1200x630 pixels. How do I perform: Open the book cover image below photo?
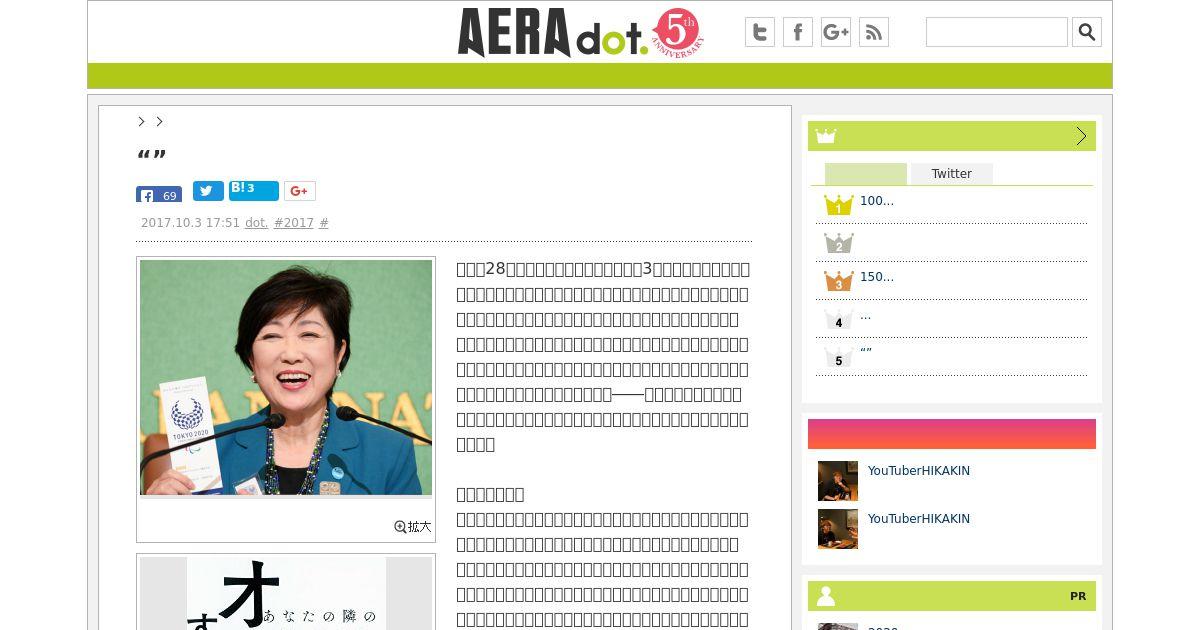point(286,593)
